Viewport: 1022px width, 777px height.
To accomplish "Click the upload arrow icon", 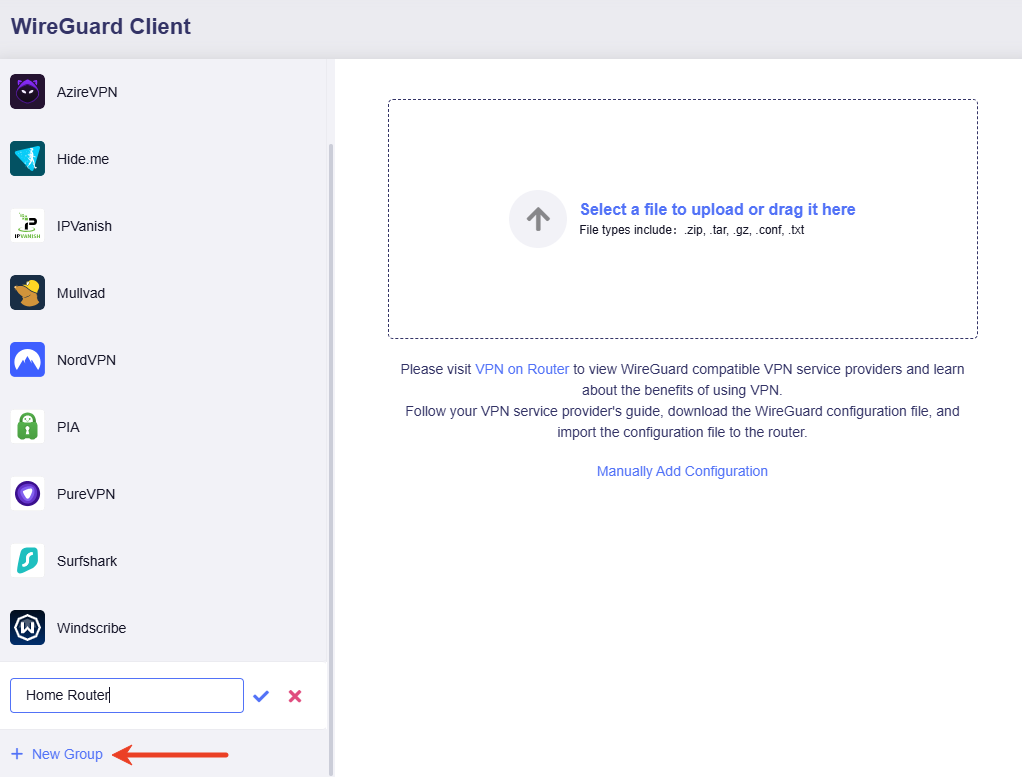I will pos(537,219).
